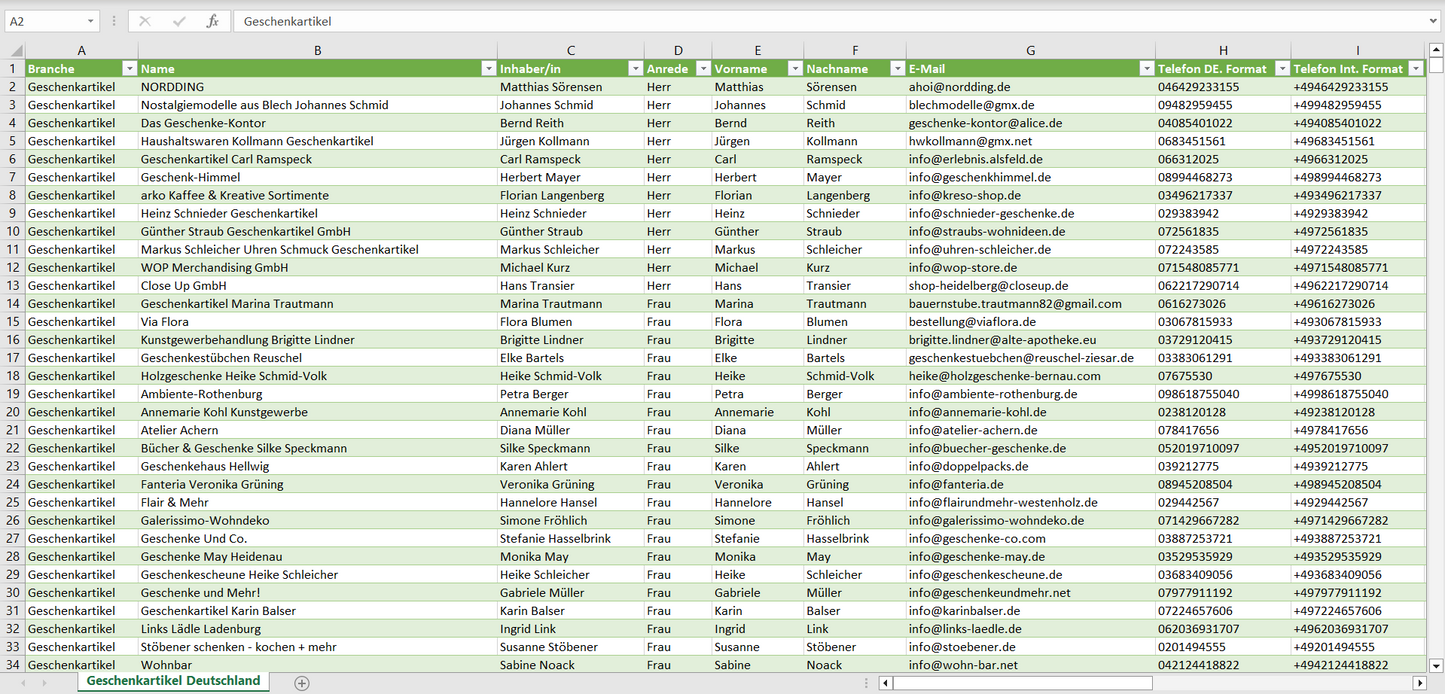This screenshot has height=694, width=1445.
Task: Open the Anrede column filter dropdown
Action: pyautogui.click(x=703, y=69)
